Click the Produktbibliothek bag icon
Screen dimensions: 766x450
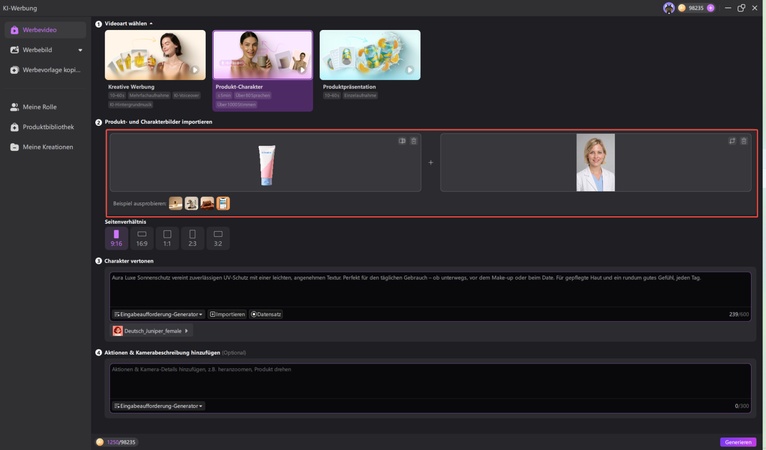15,127
